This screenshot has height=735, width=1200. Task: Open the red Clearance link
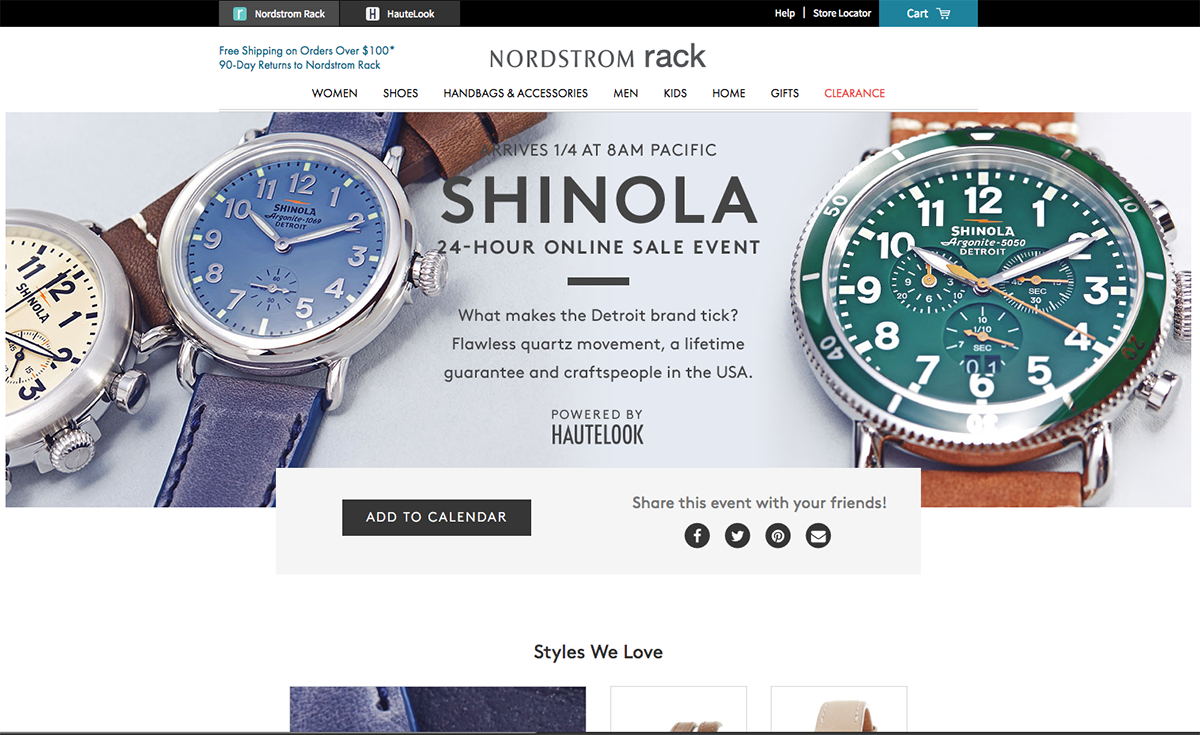click(x=855, y=93)
